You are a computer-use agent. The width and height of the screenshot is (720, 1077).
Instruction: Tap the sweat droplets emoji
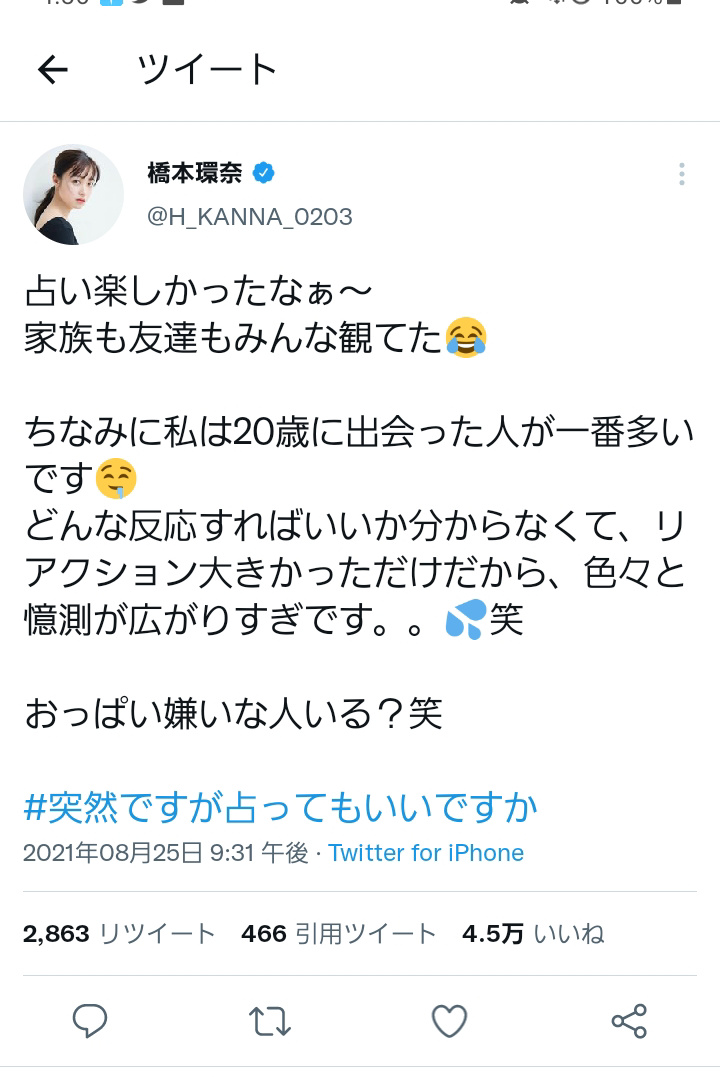(x=466, y=619)
